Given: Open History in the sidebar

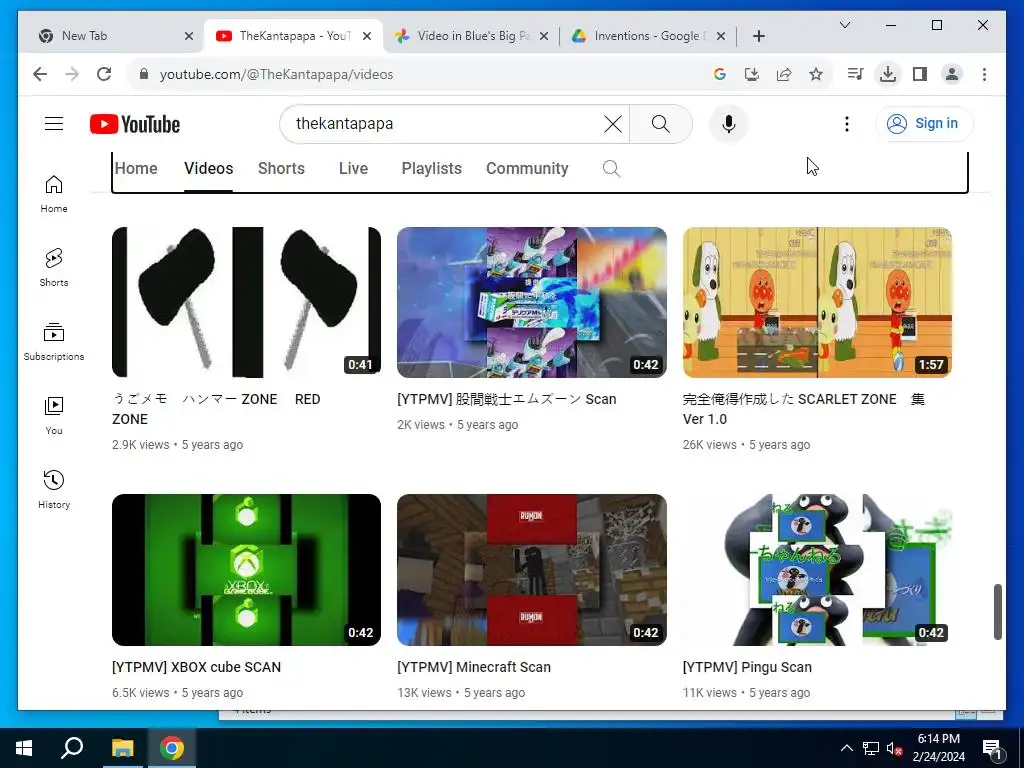Looking at the screenshot, I should pyautogui.click(x=54, y=489).
